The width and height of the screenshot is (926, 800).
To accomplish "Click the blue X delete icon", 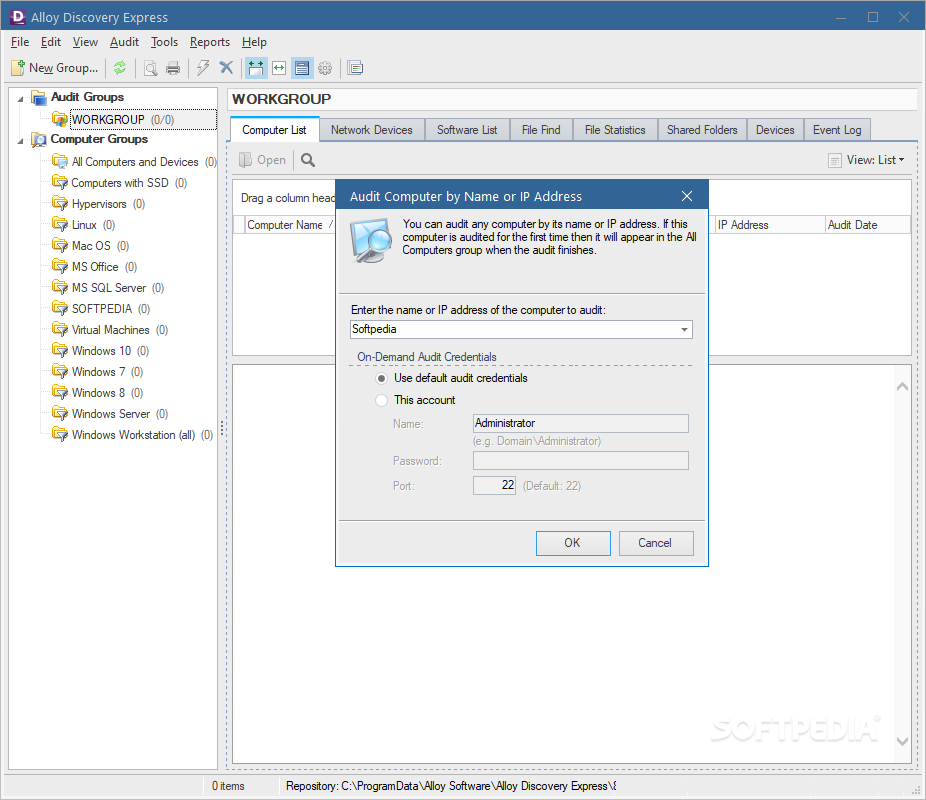I will [226, 68].
